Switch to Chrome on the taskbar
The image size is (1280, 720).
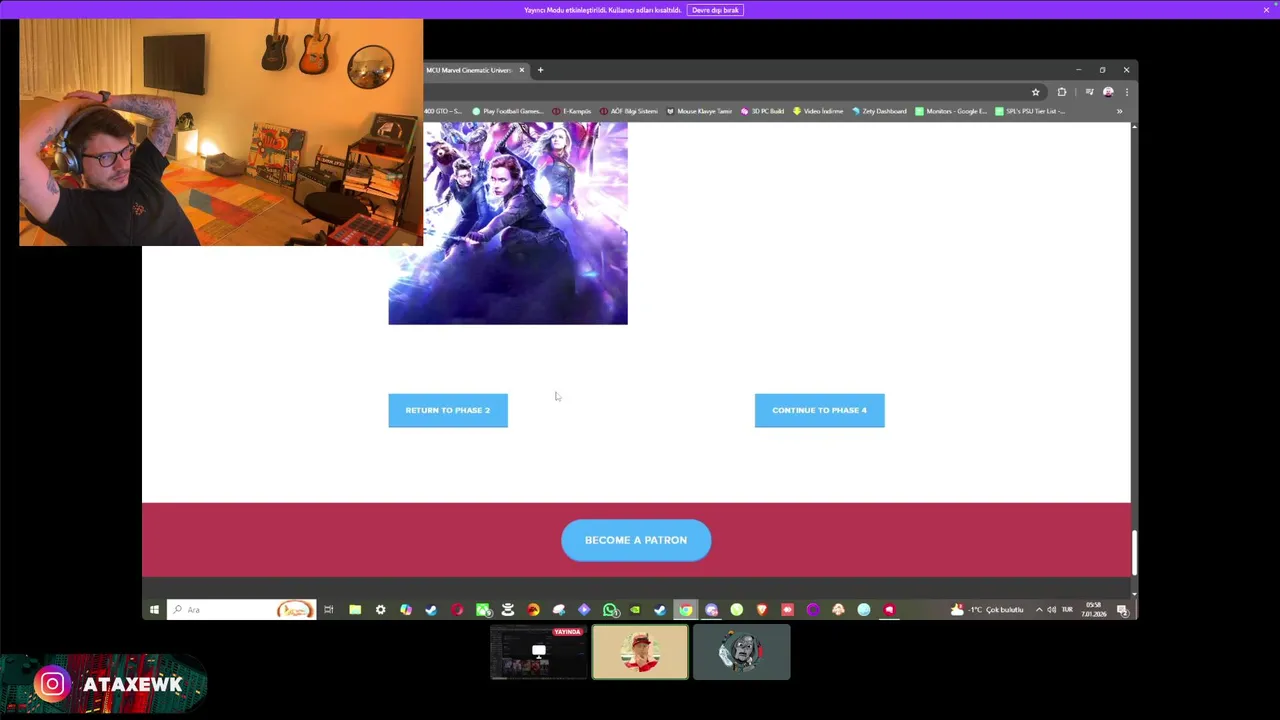click(686, 610)
